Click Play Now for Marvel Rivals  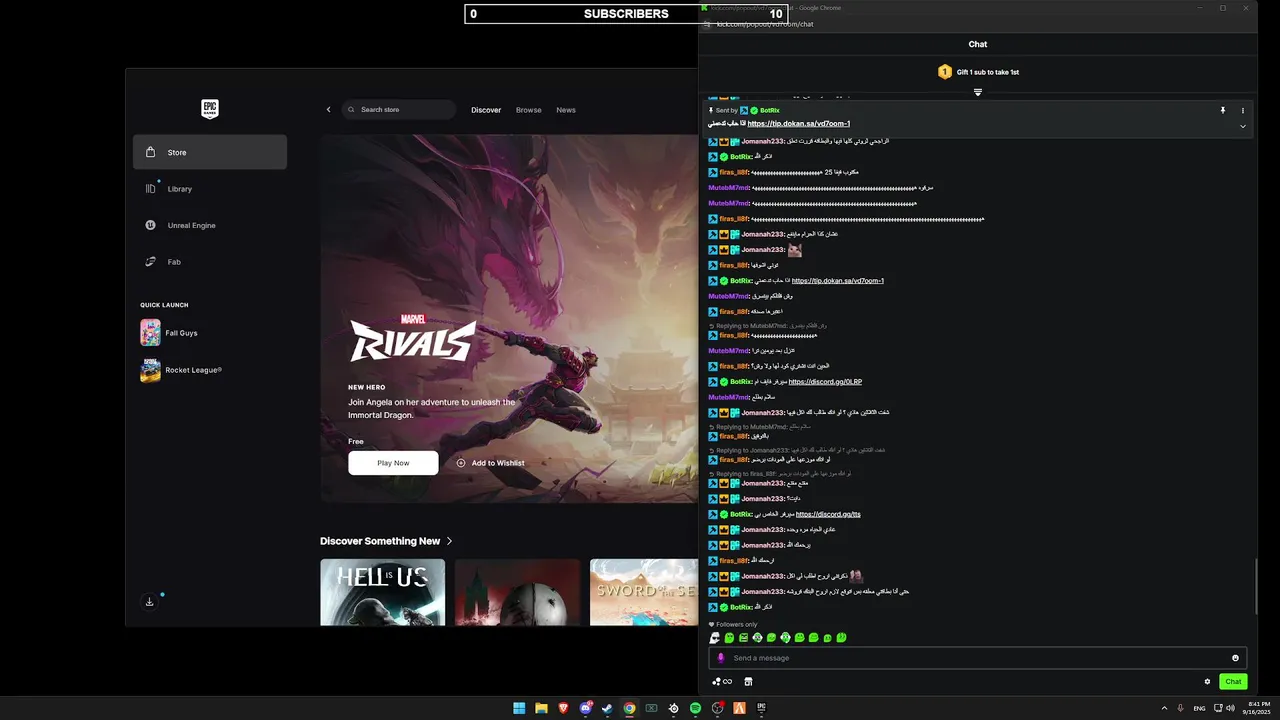coord(393,463)
